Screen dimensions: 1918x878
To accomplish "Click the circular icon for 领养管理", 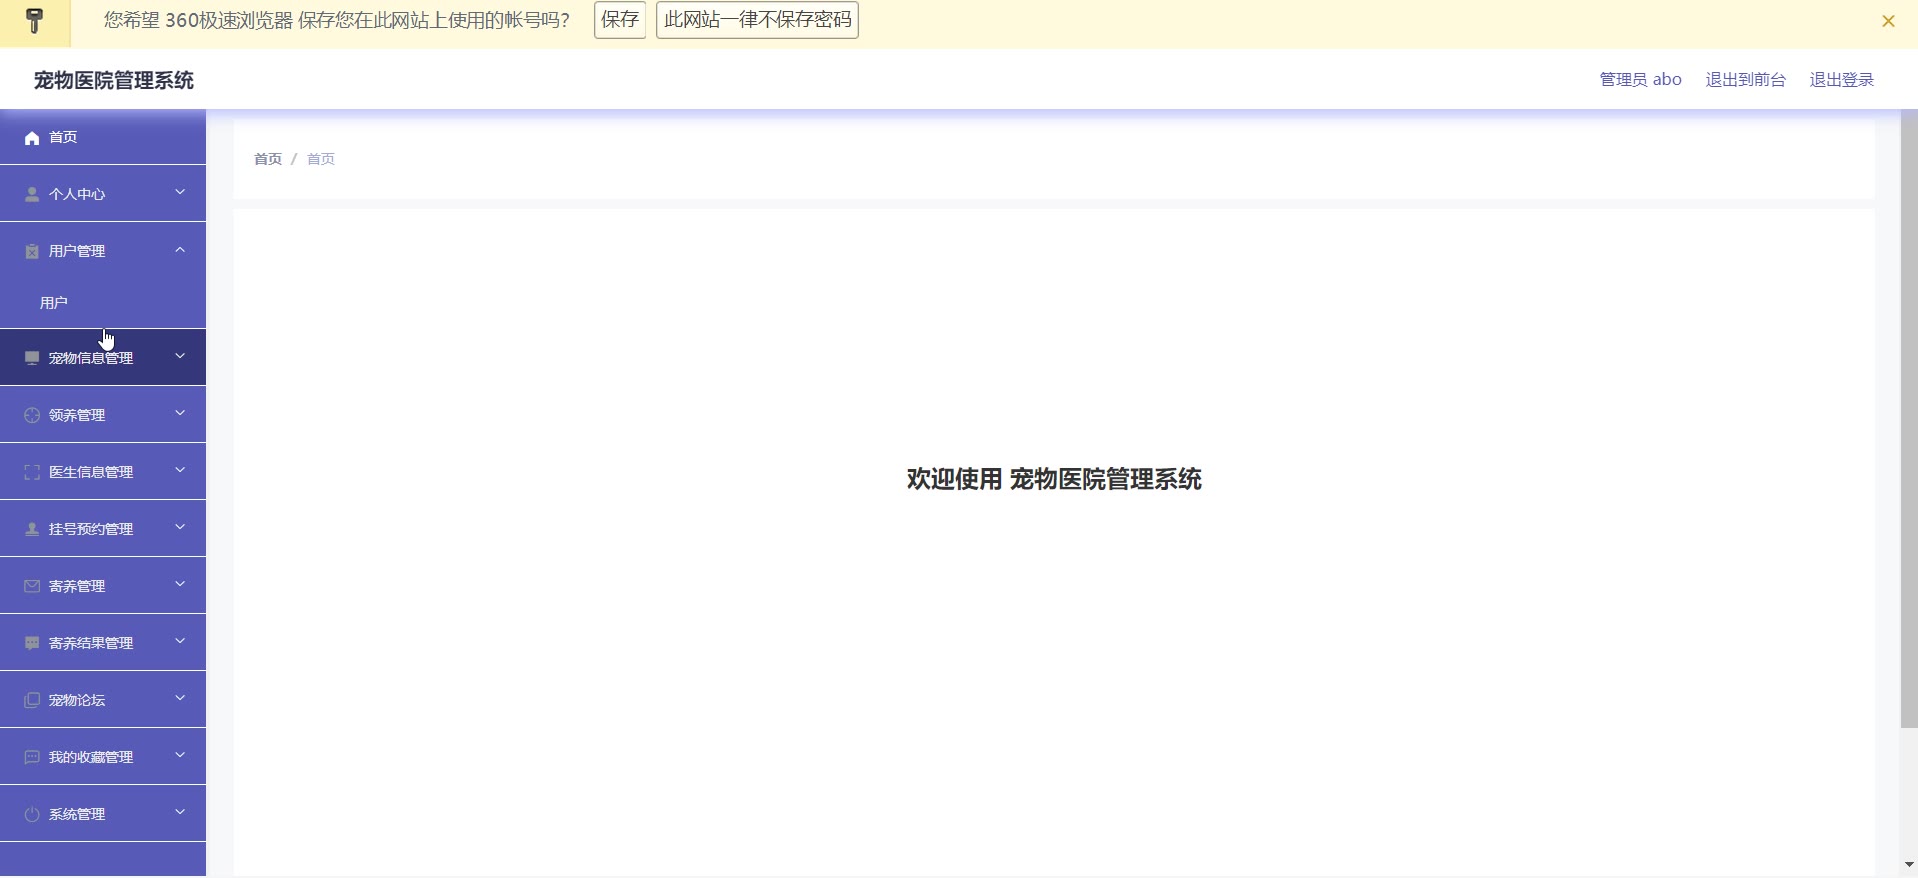I will (32, 416).
